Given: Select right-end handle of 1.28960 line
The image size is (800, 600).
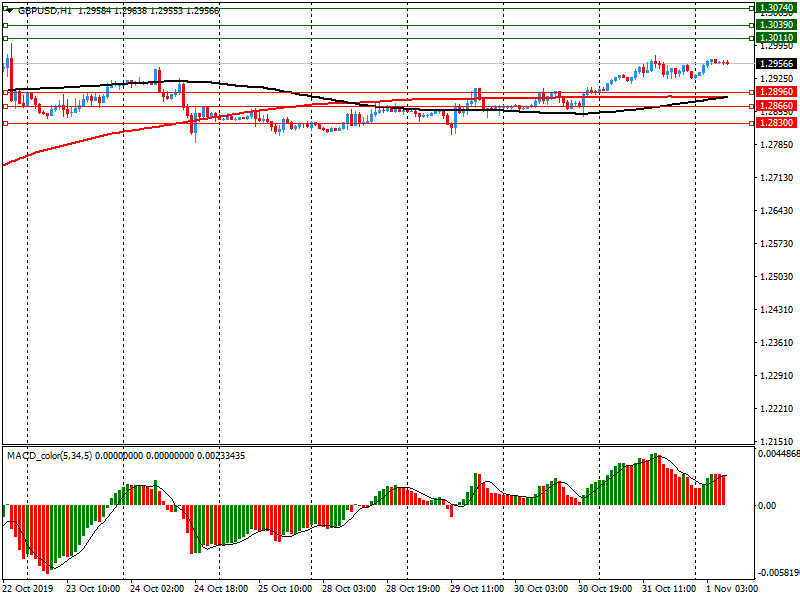Looking at the screenshot, I should [751, 91].
